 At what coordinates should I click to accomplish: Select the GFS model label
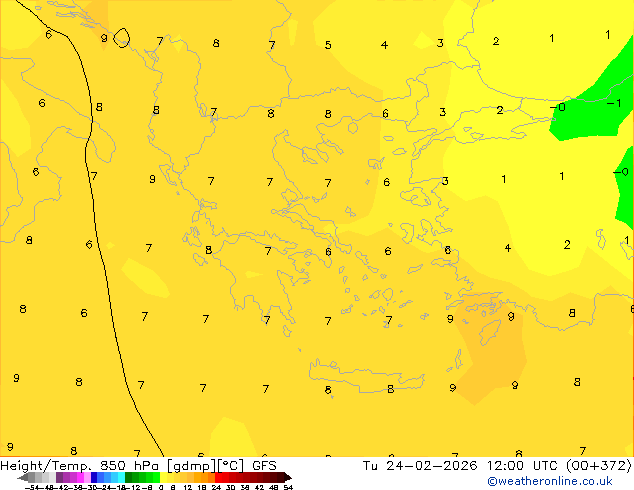pyautogui.click(x=264, y=465)
